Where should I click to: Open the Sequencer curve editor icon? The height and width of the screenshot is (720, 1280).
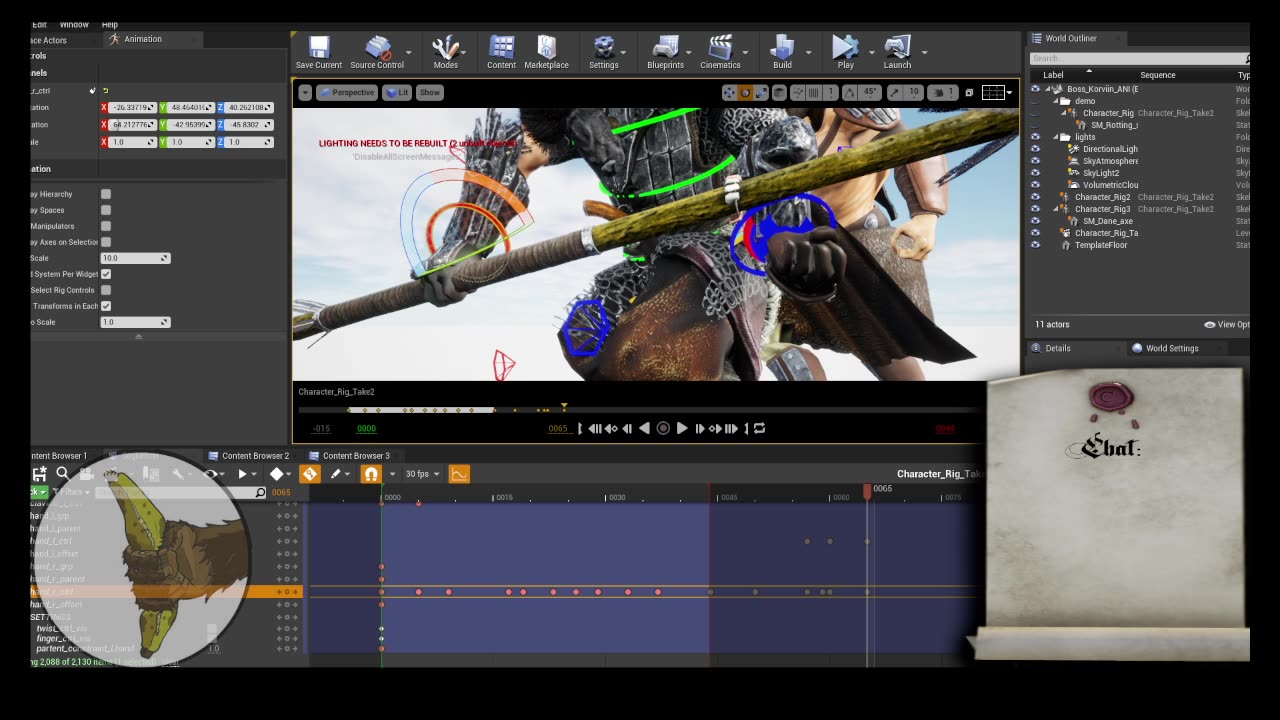click(459, 474)
